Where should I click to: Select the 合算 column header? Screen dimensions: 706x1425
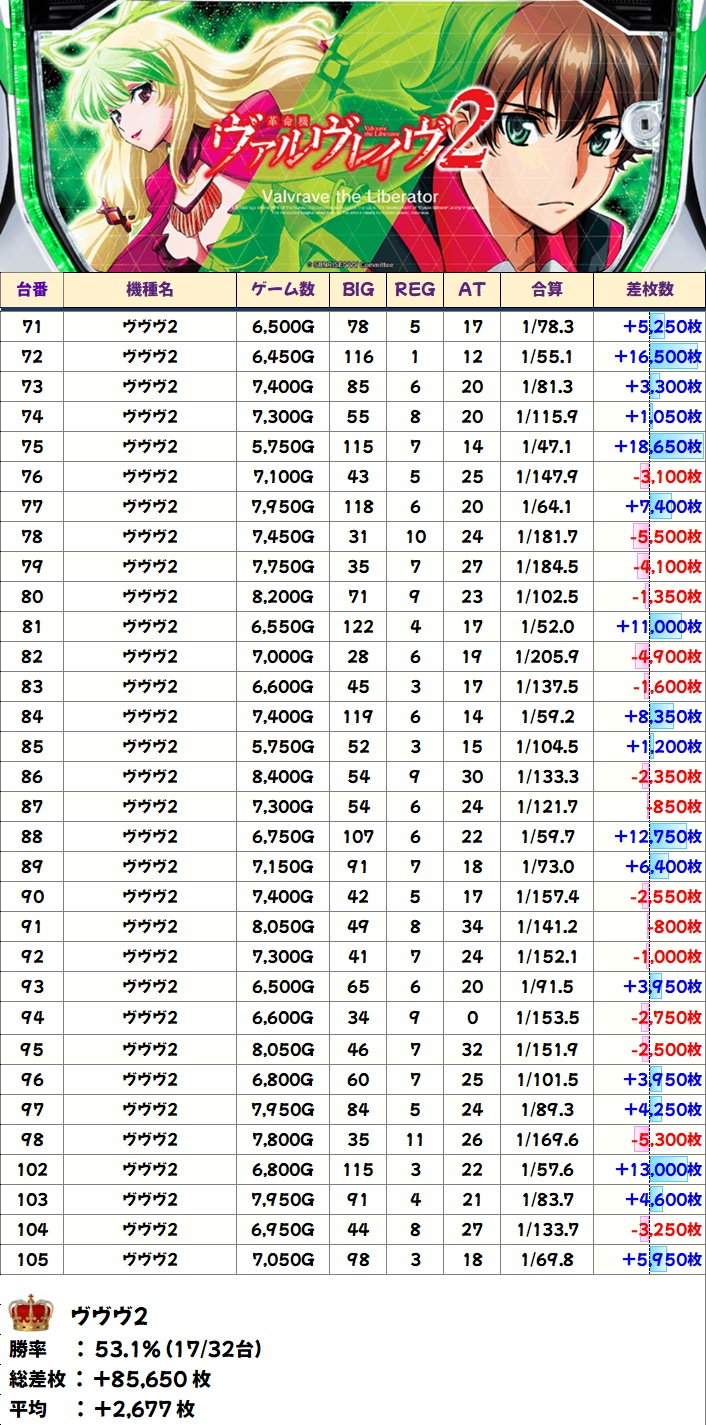[x=547, y=290]
